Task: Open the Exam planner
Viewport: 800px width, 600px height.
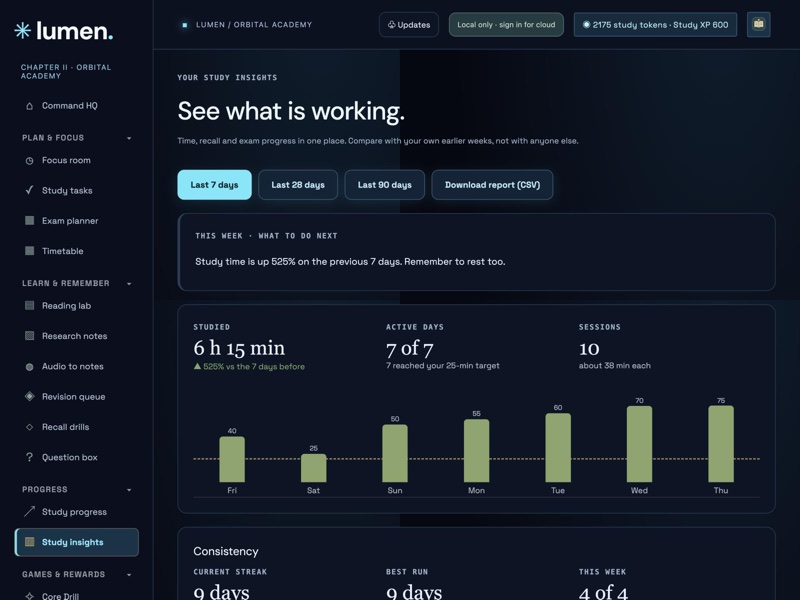Action: point(77,220)
